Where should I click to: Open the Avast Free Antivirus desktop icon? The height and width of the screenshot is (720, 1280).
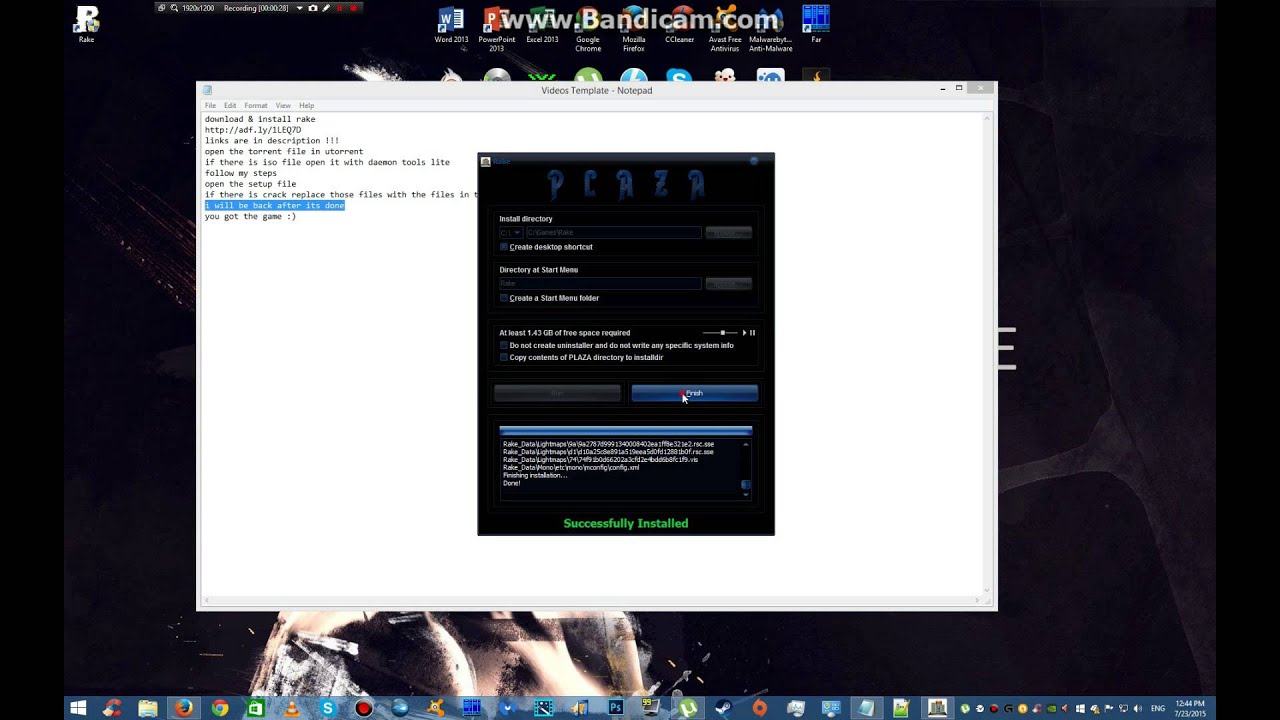coord(725,28)
